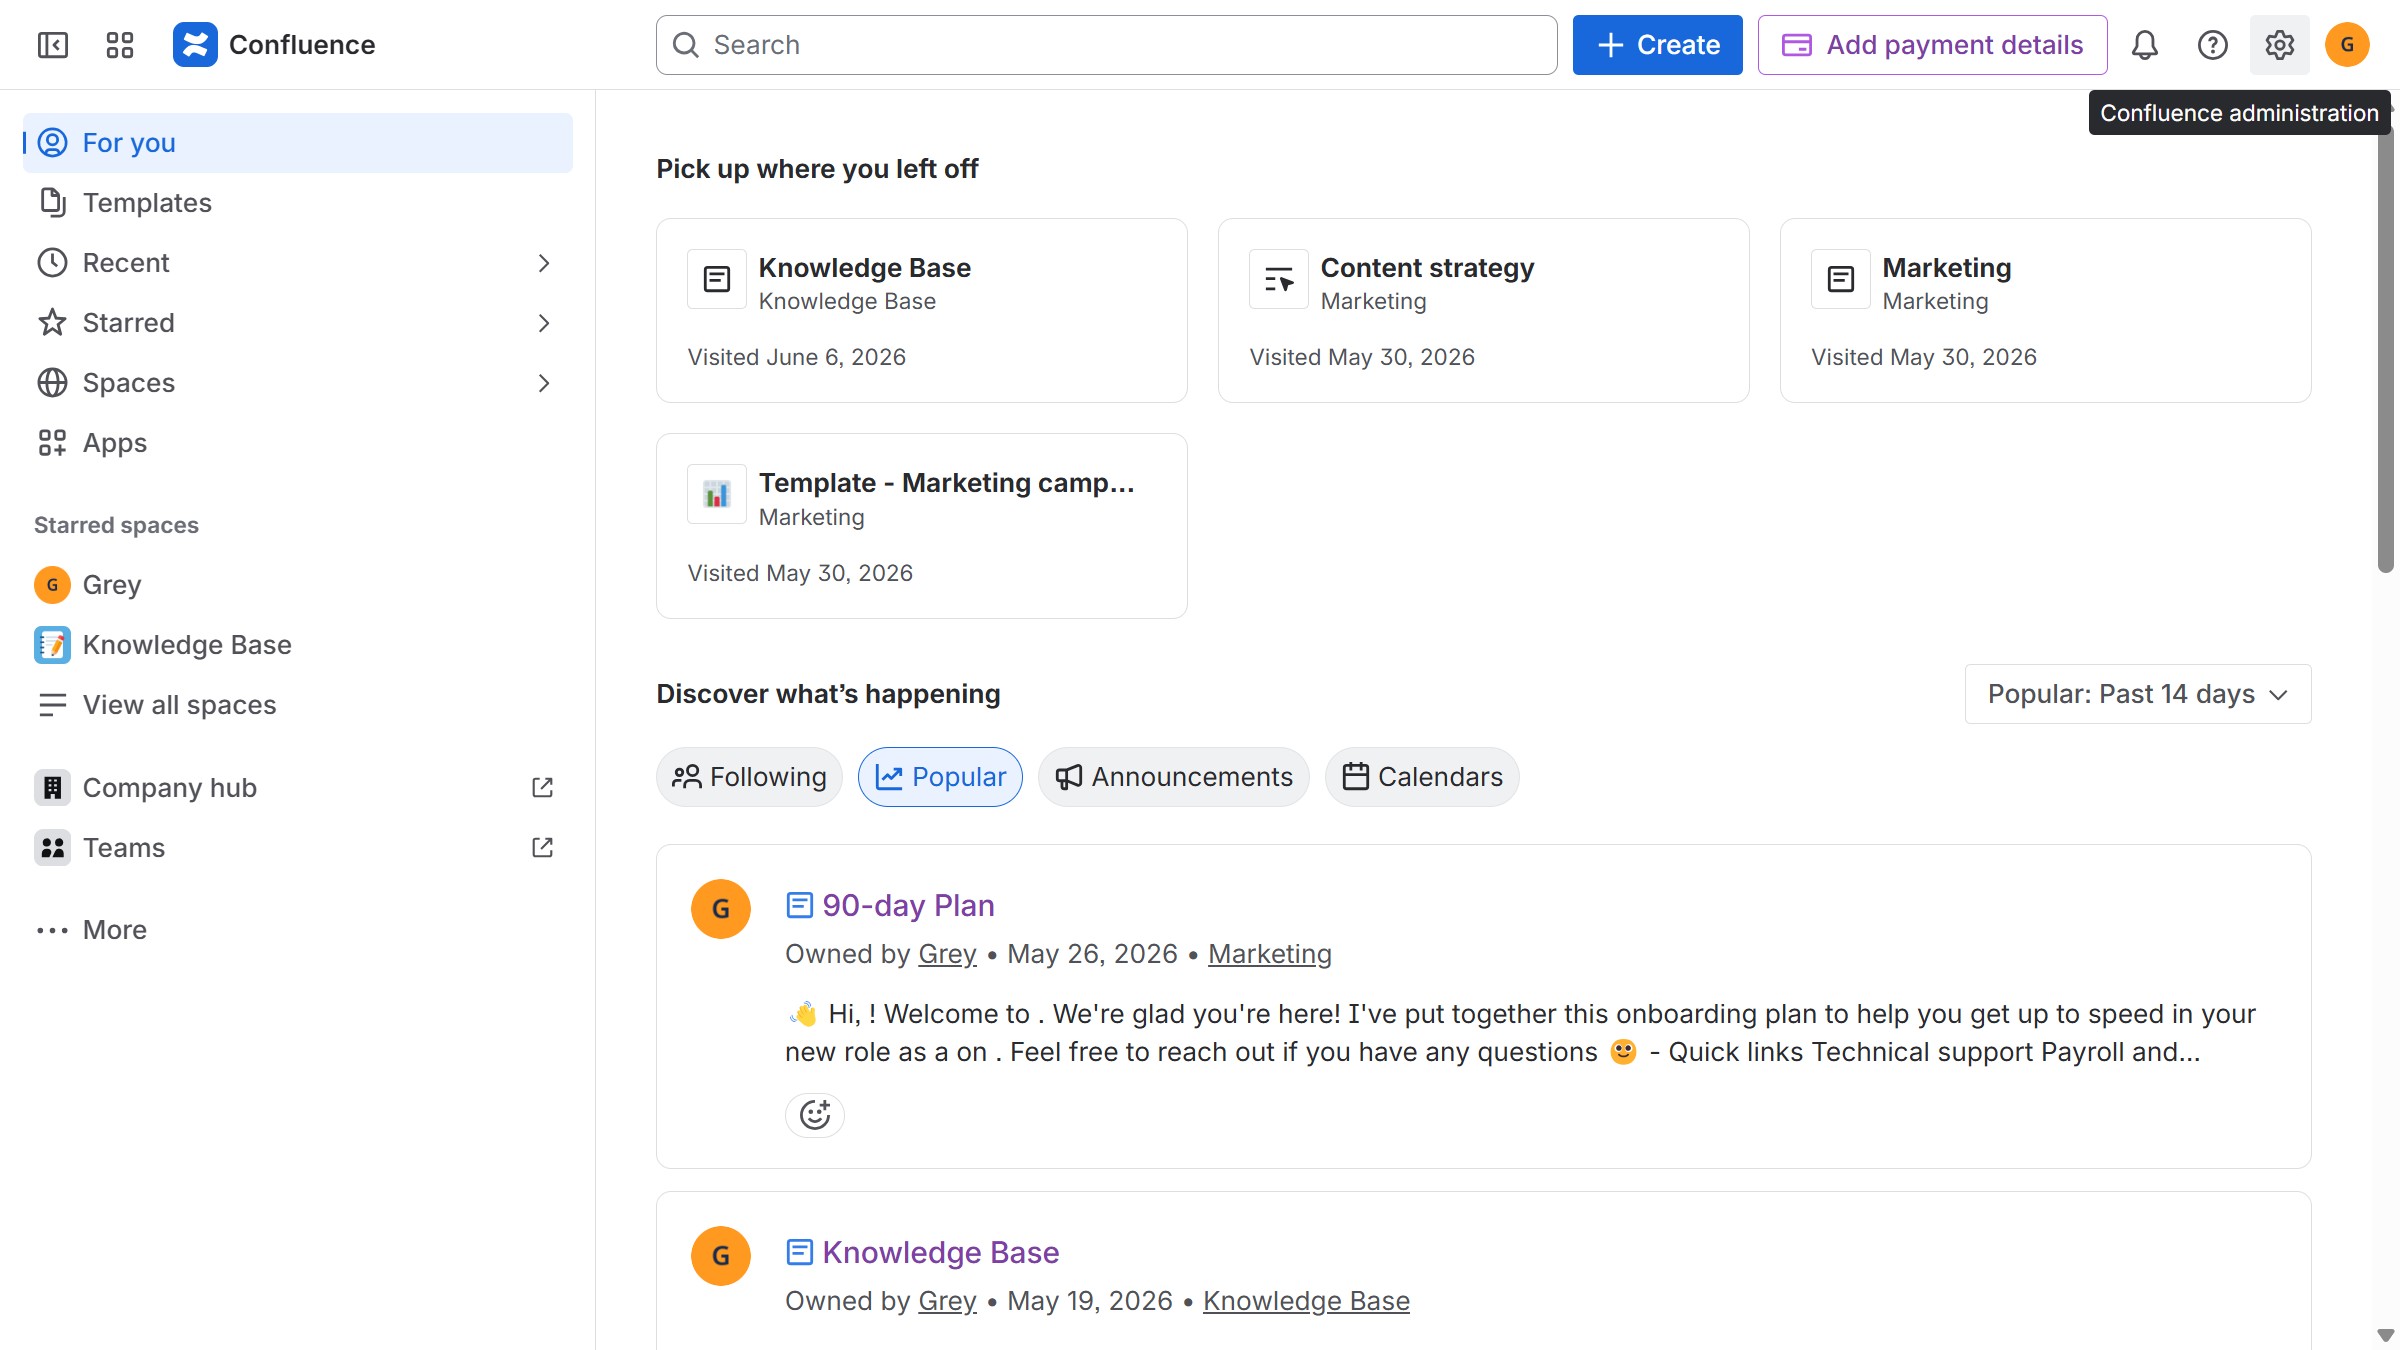Open Company hub in the sidebar
The height and width of the screenshot is (1350, 2400).
(x=298, y=788)
